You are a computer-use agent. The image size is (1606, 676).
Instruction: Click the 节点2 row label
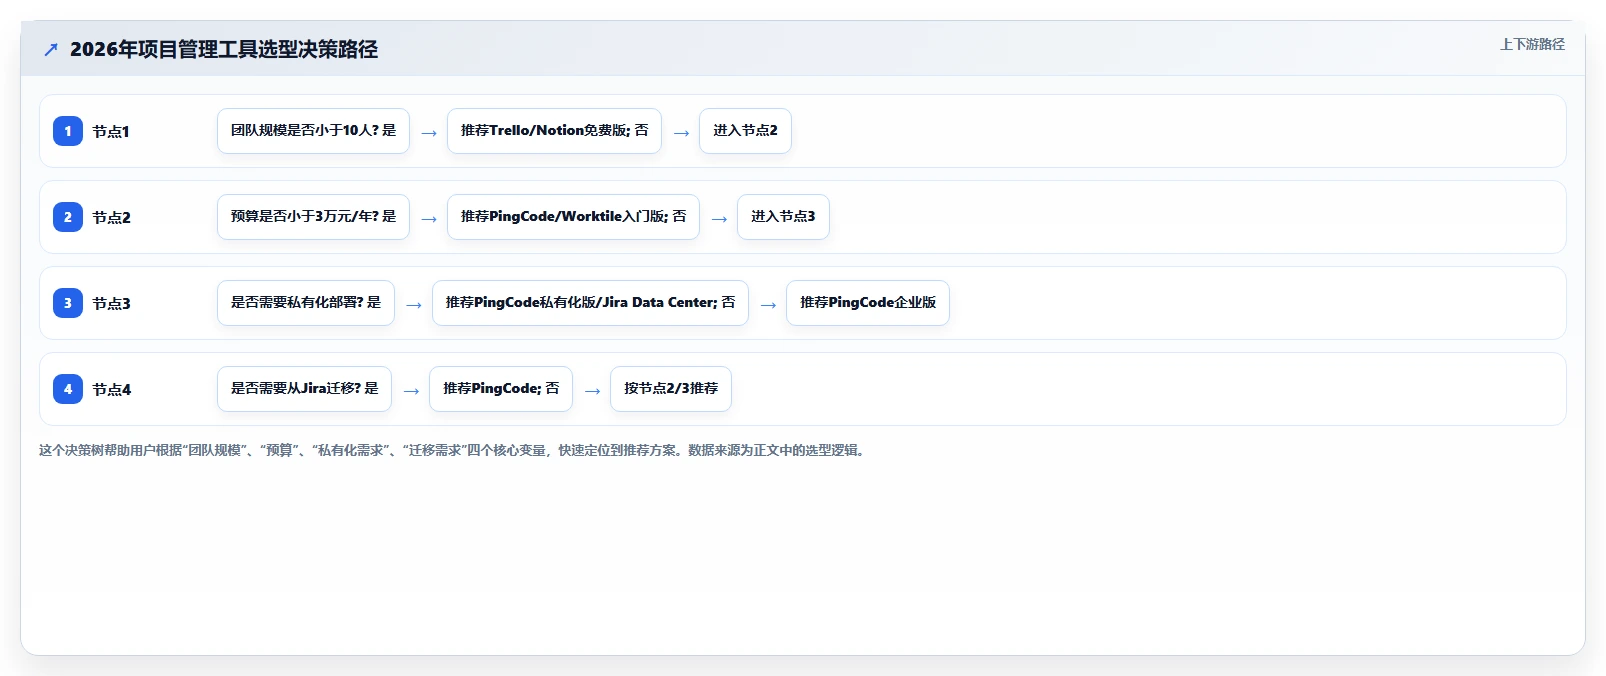point(111,217)
